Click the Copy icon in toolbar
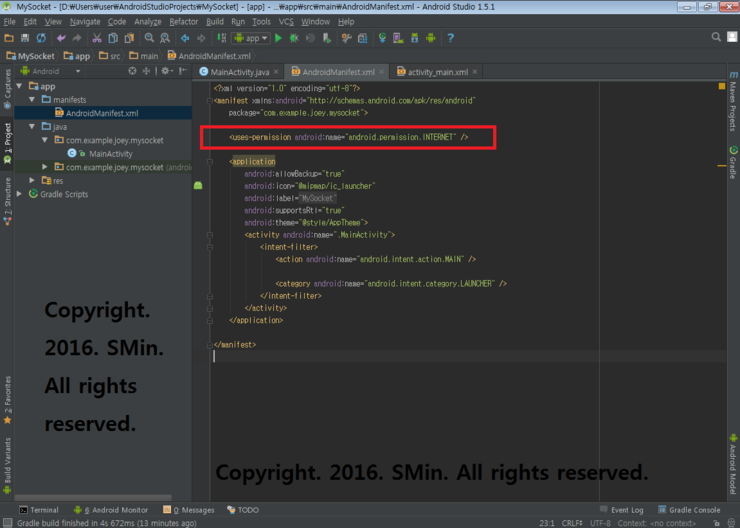Screen dimensions: 740x528 [x=113, y=38]
